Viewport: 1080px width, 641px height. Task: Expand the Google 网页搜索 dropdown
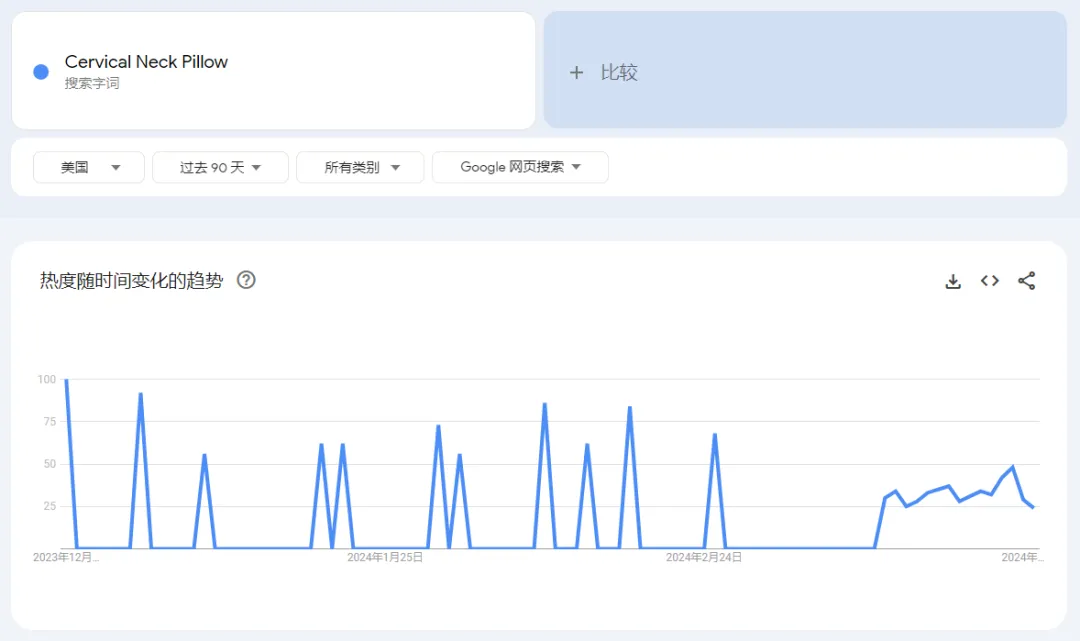click(520, 167)
